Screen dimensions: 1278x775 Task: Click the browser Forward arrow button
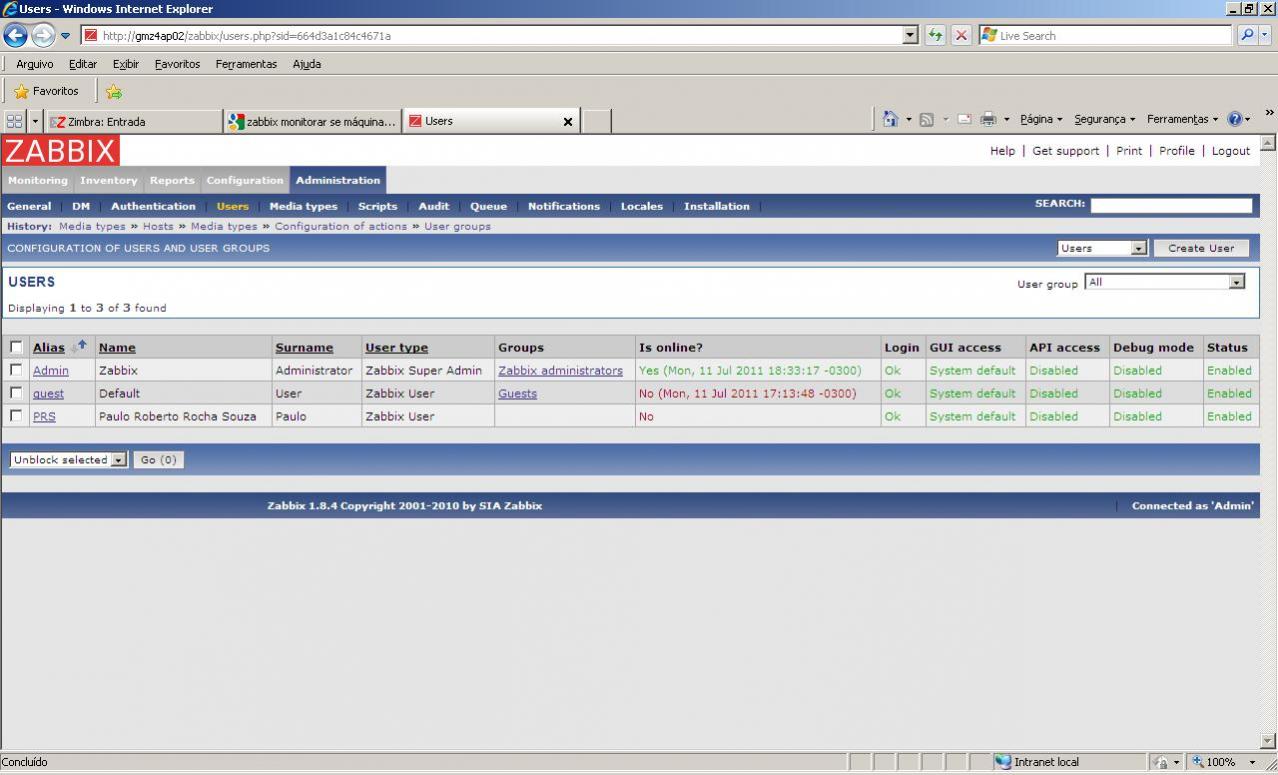pos(42,35)
